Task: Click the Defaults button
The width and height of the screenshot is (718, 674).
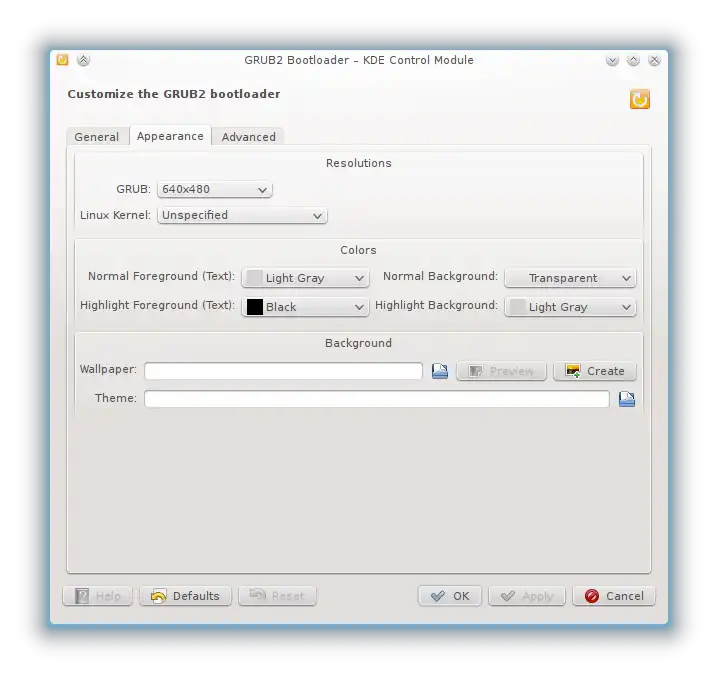Action: point(185,596)
